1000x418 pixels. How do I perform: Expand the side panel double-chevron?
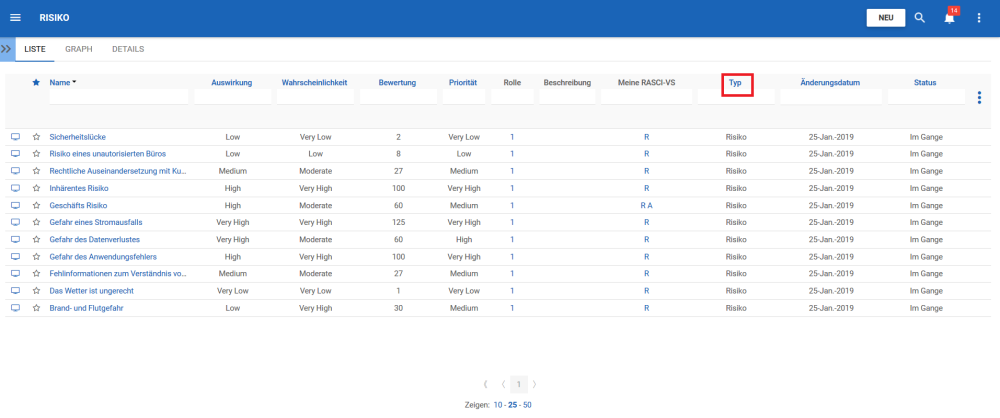7,49
